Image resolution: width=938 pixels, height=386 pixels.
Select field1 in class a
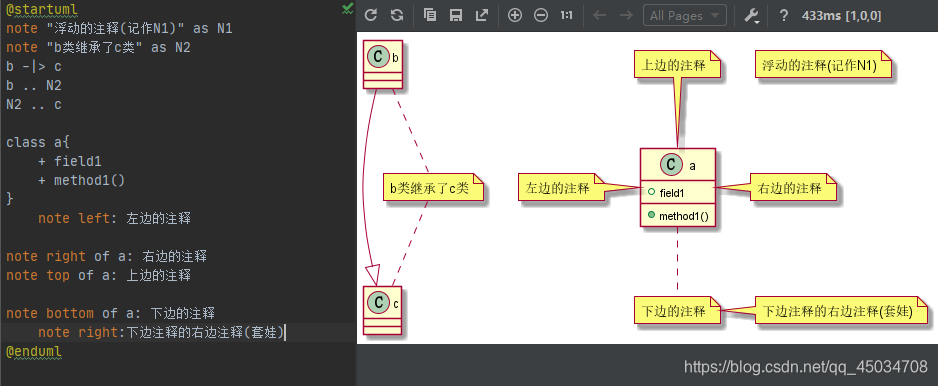(672, 193)
